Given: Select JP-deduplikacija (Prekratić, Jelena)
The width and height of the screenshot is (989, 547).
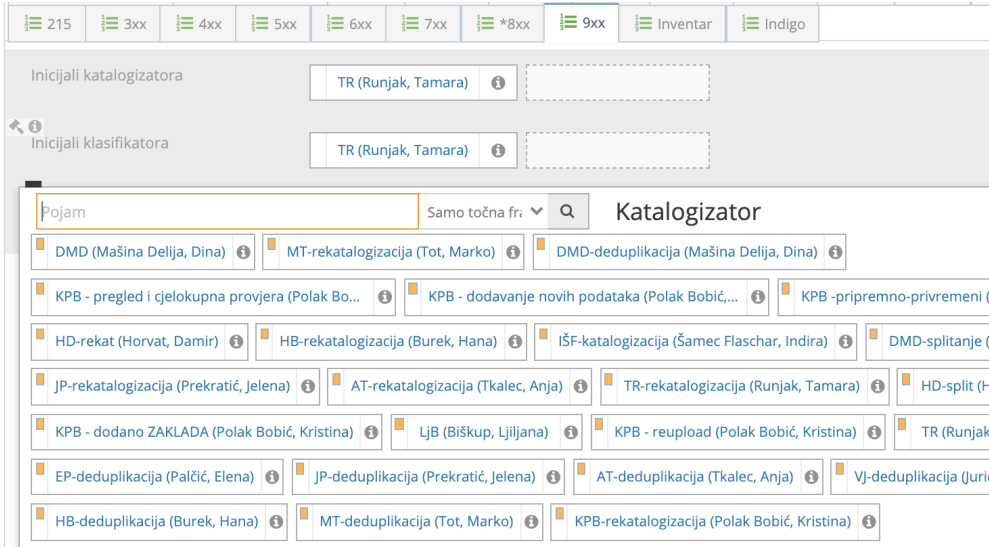Looking at the screenshot, I should coord(424,477).
